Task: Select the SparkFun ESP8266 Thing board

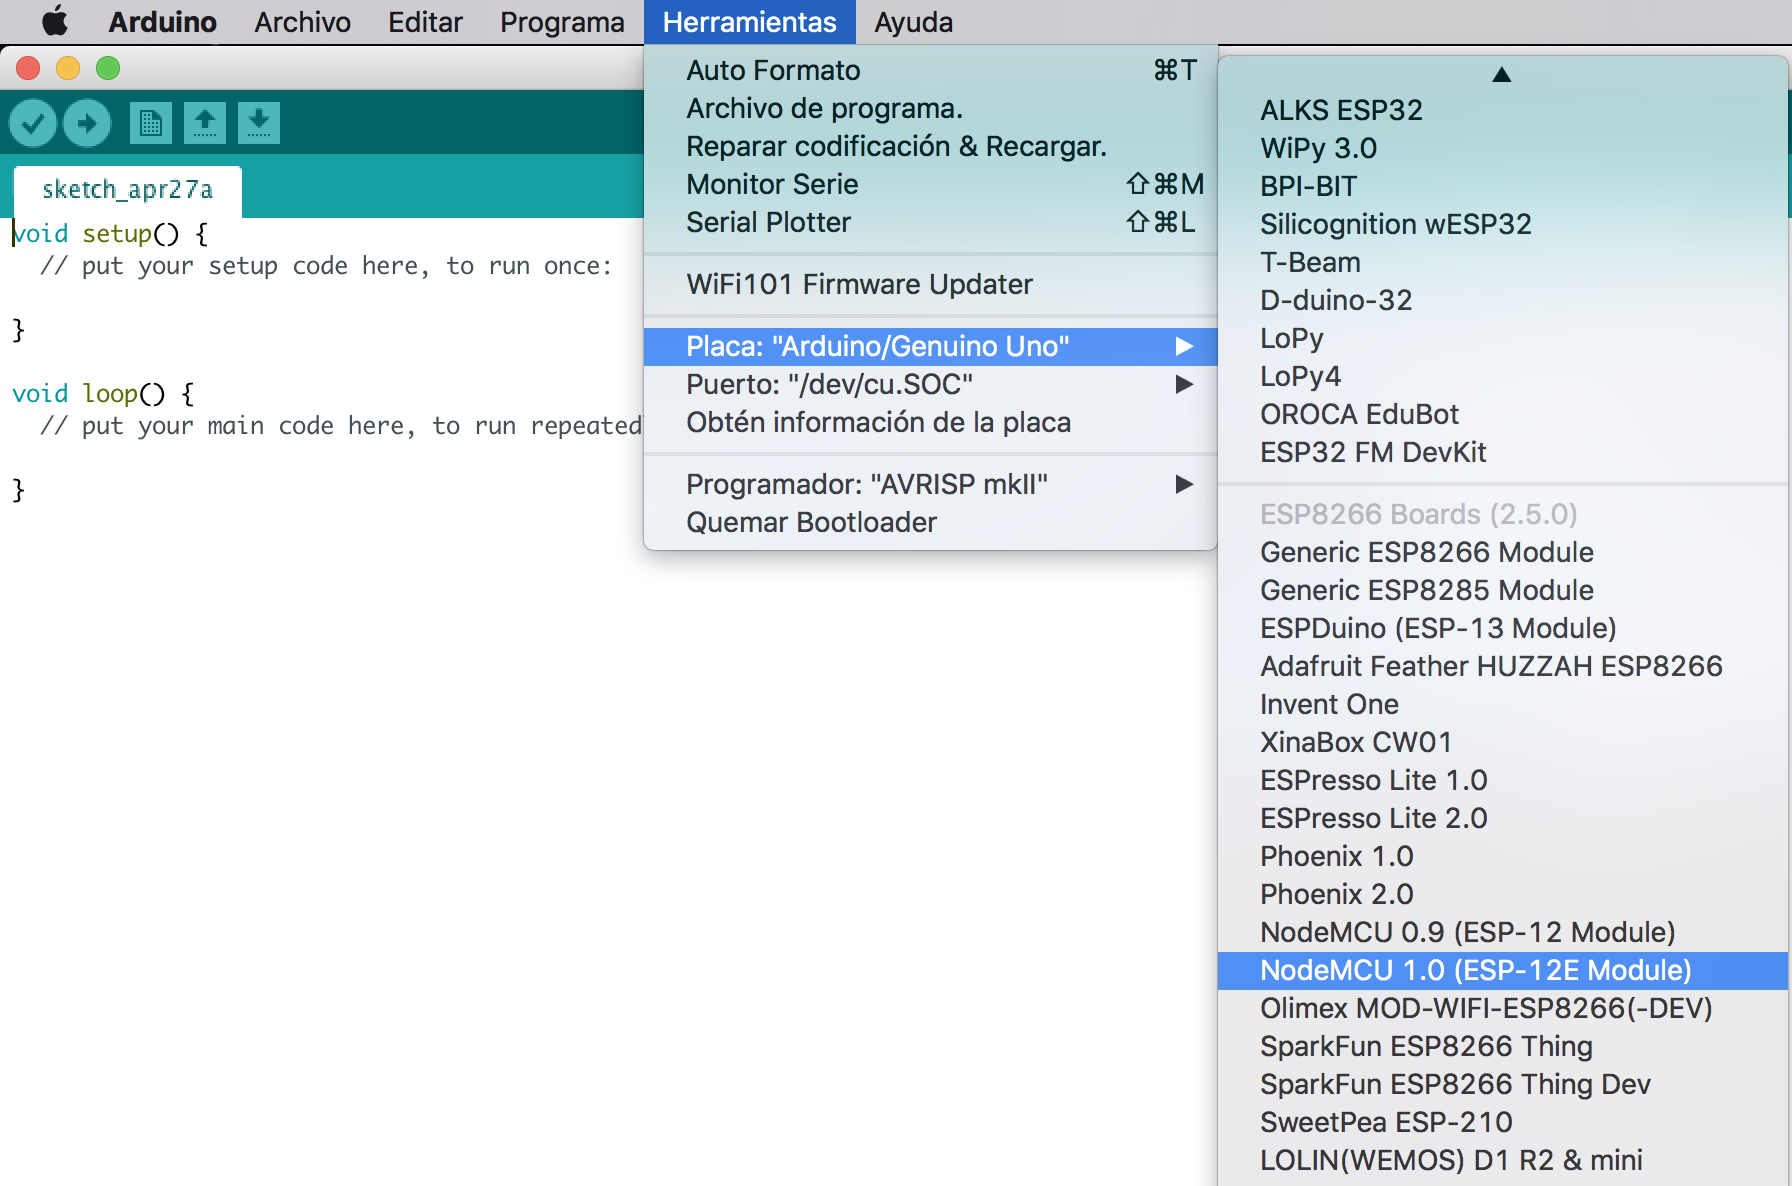Action: point(1503,1046)
